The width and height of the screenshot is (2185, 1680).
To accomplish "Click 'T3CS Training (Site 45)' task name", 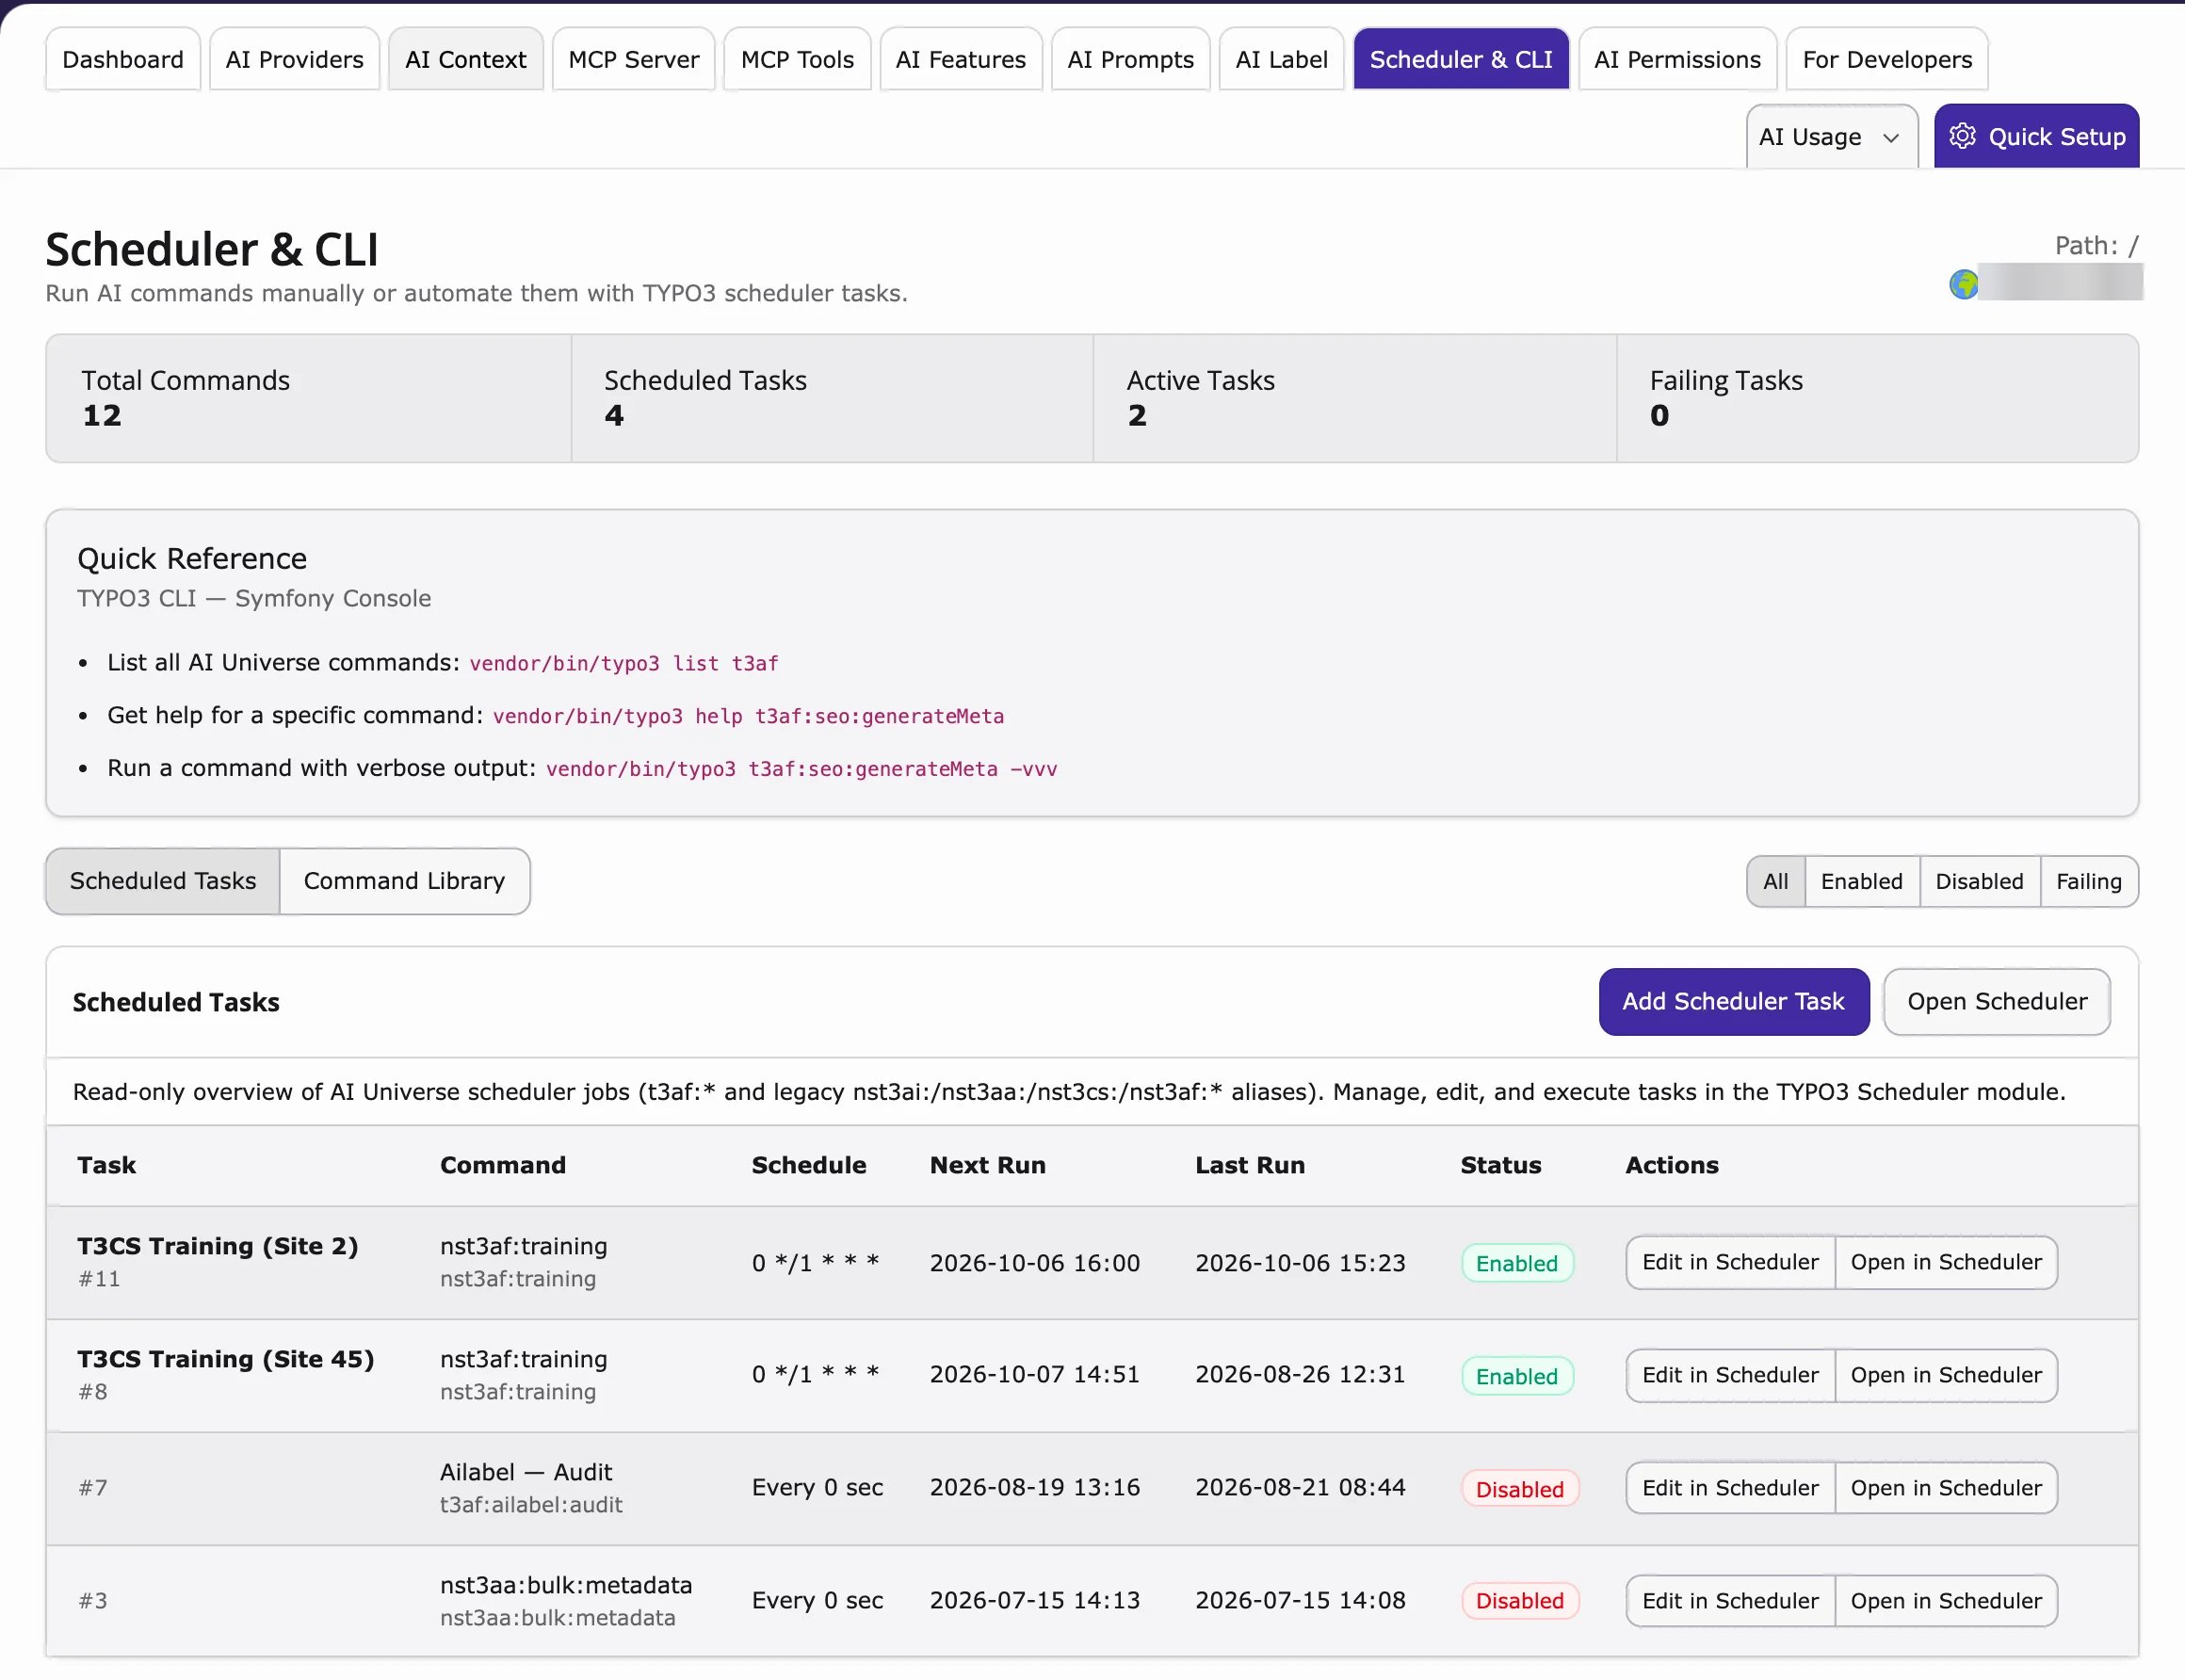I will click(226, 1359).
